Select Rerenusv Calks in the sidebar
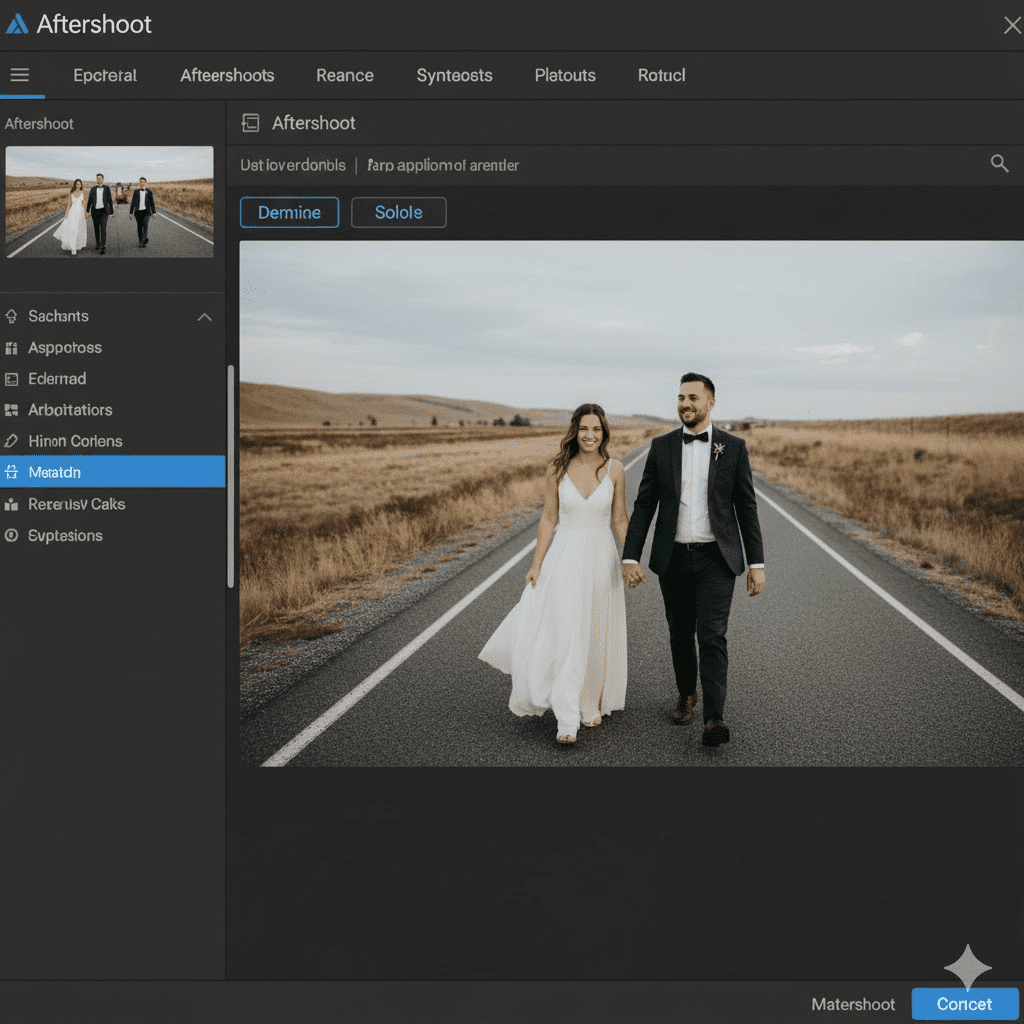 click(x=12, y=504)
